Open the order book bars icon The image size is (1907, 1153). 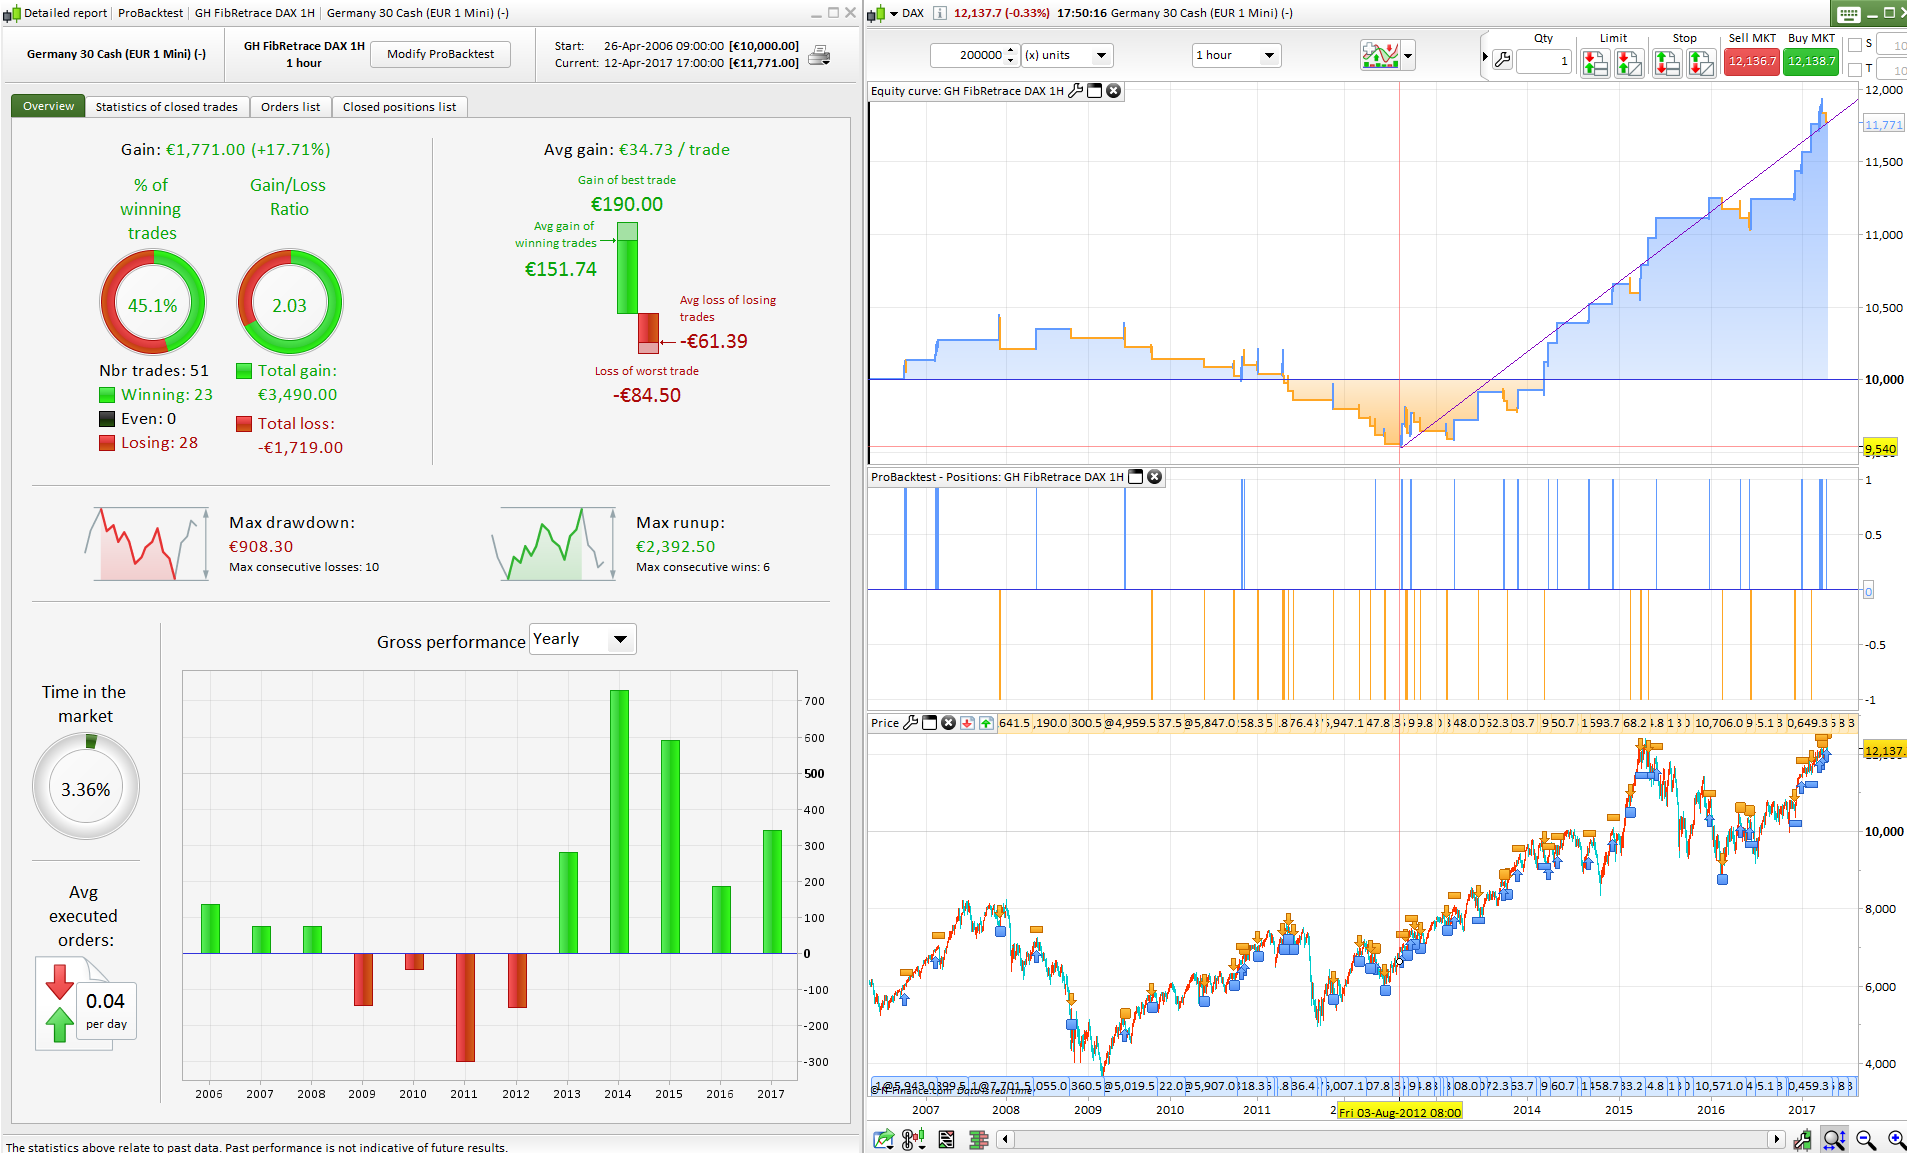tap(979, 1139)
